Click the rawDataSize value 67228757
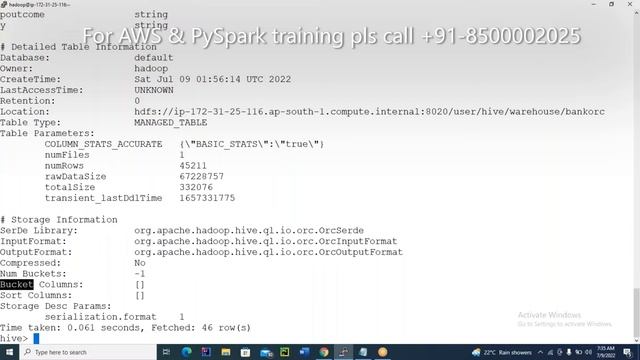 202,176
